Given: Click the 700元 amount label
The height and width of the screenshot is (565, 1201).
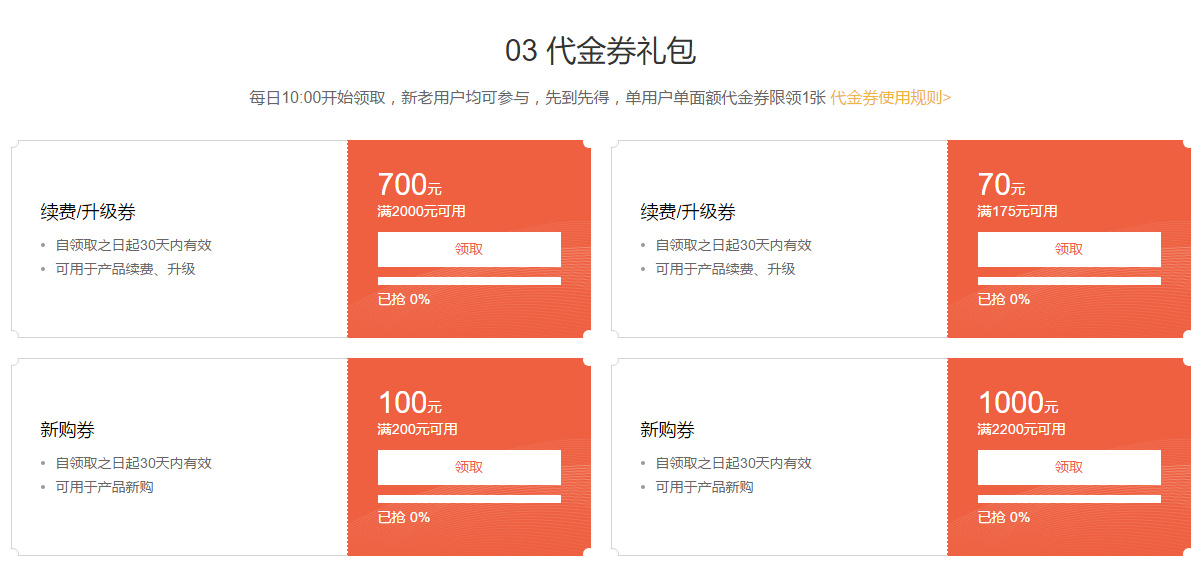Looking at the screenshot, I should click(409, 185).
